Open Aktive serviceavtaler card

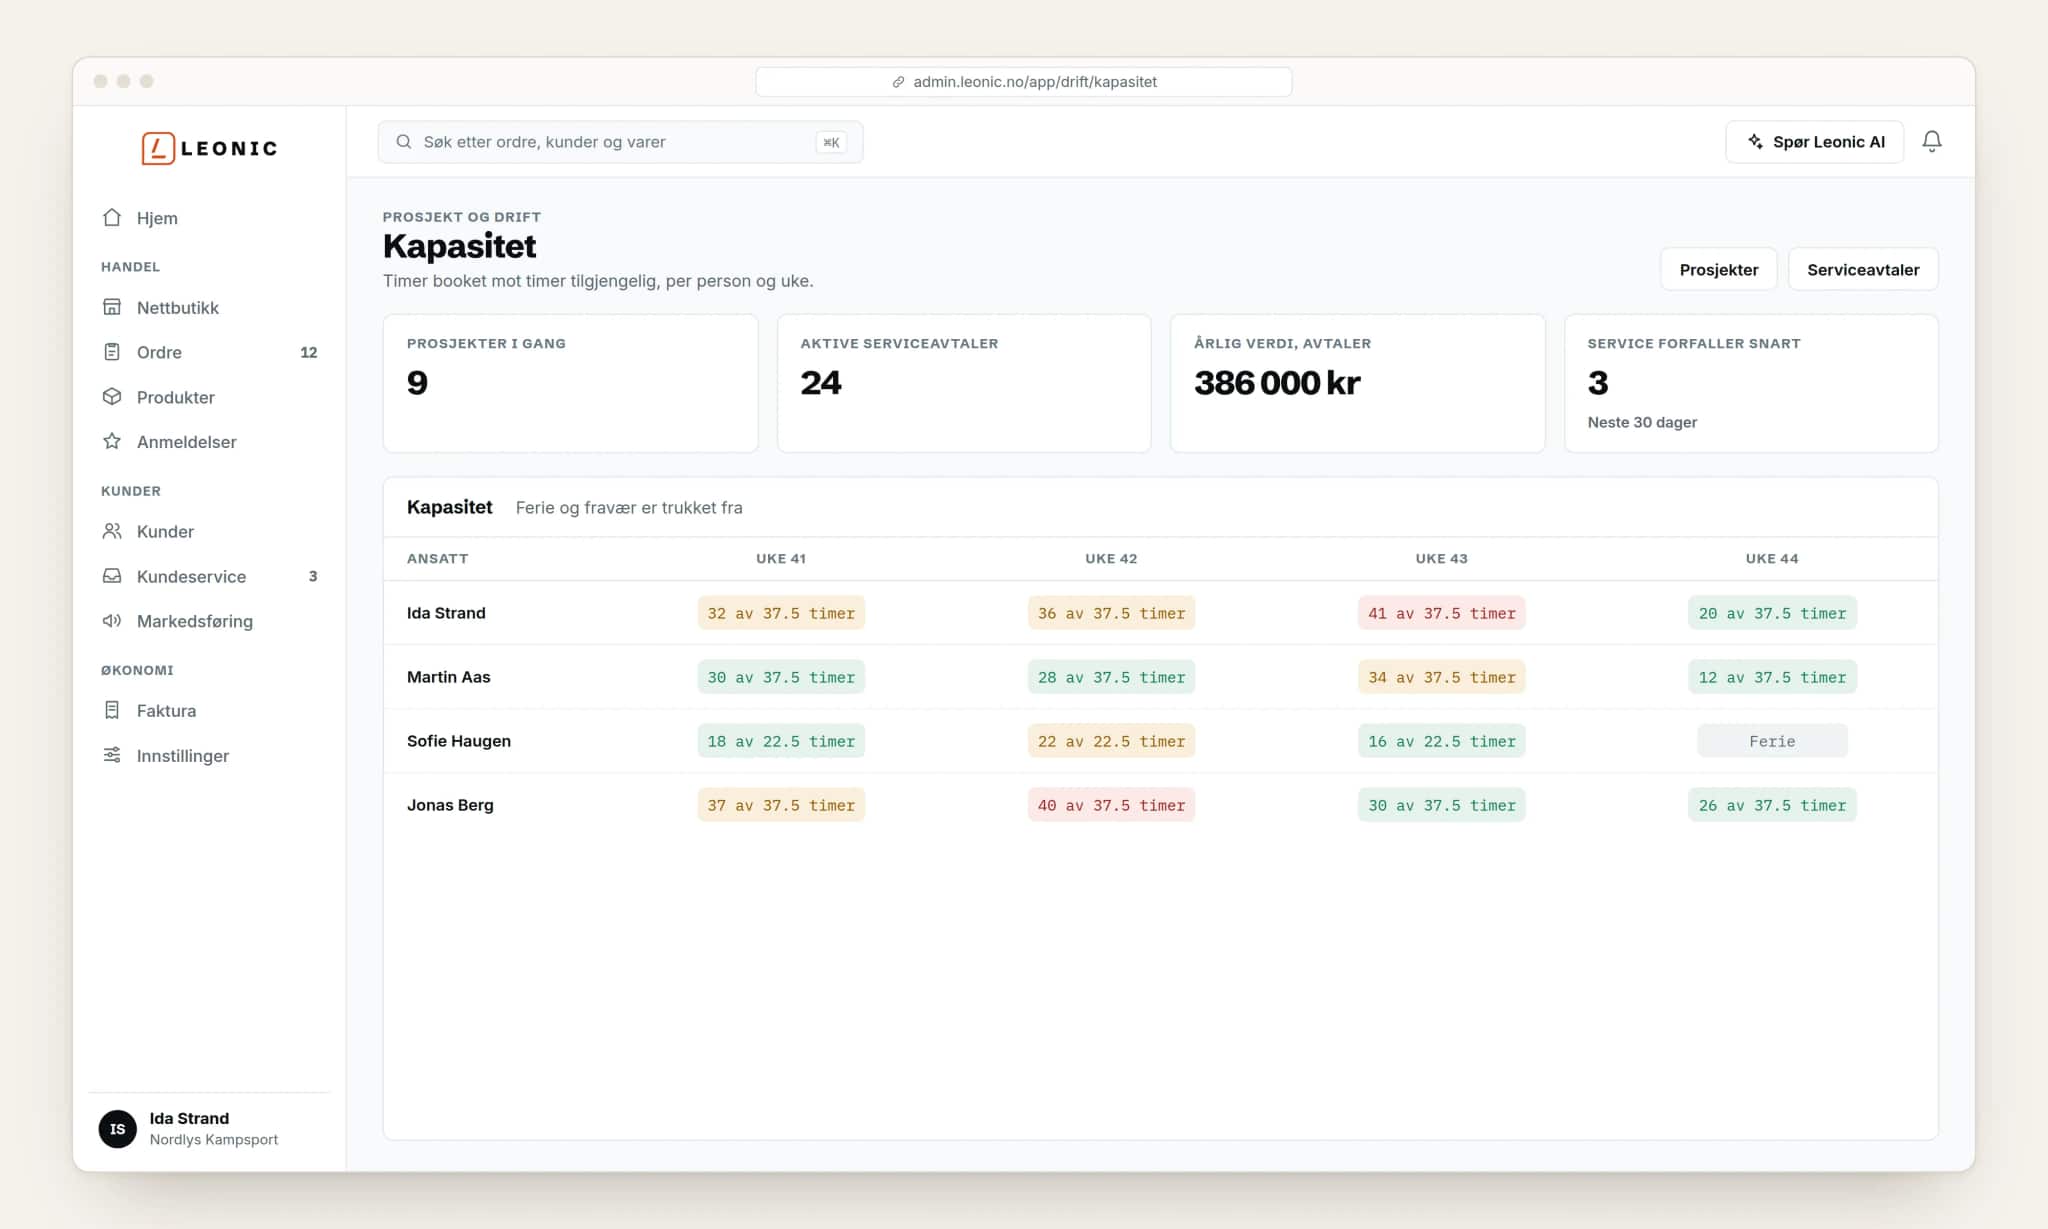pos(964,383)
